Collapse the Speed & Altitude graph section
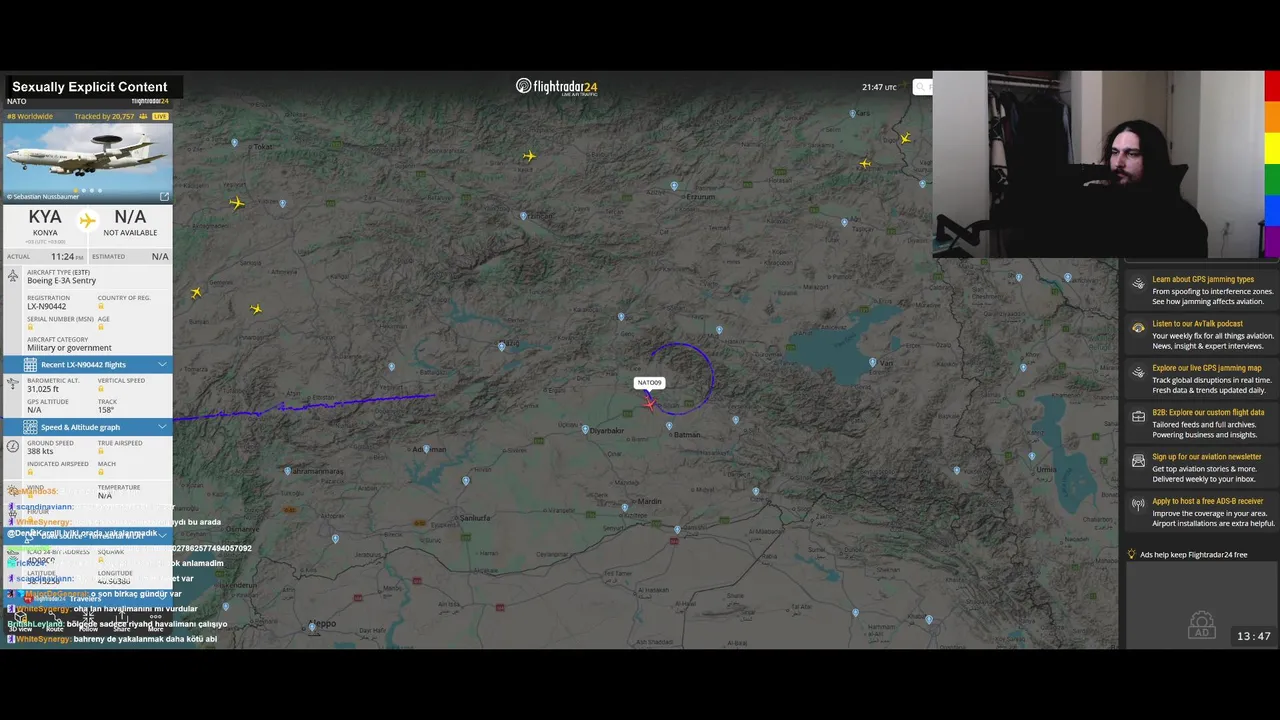The height and width of the screenshot is (720, 1280). point(162,427)
